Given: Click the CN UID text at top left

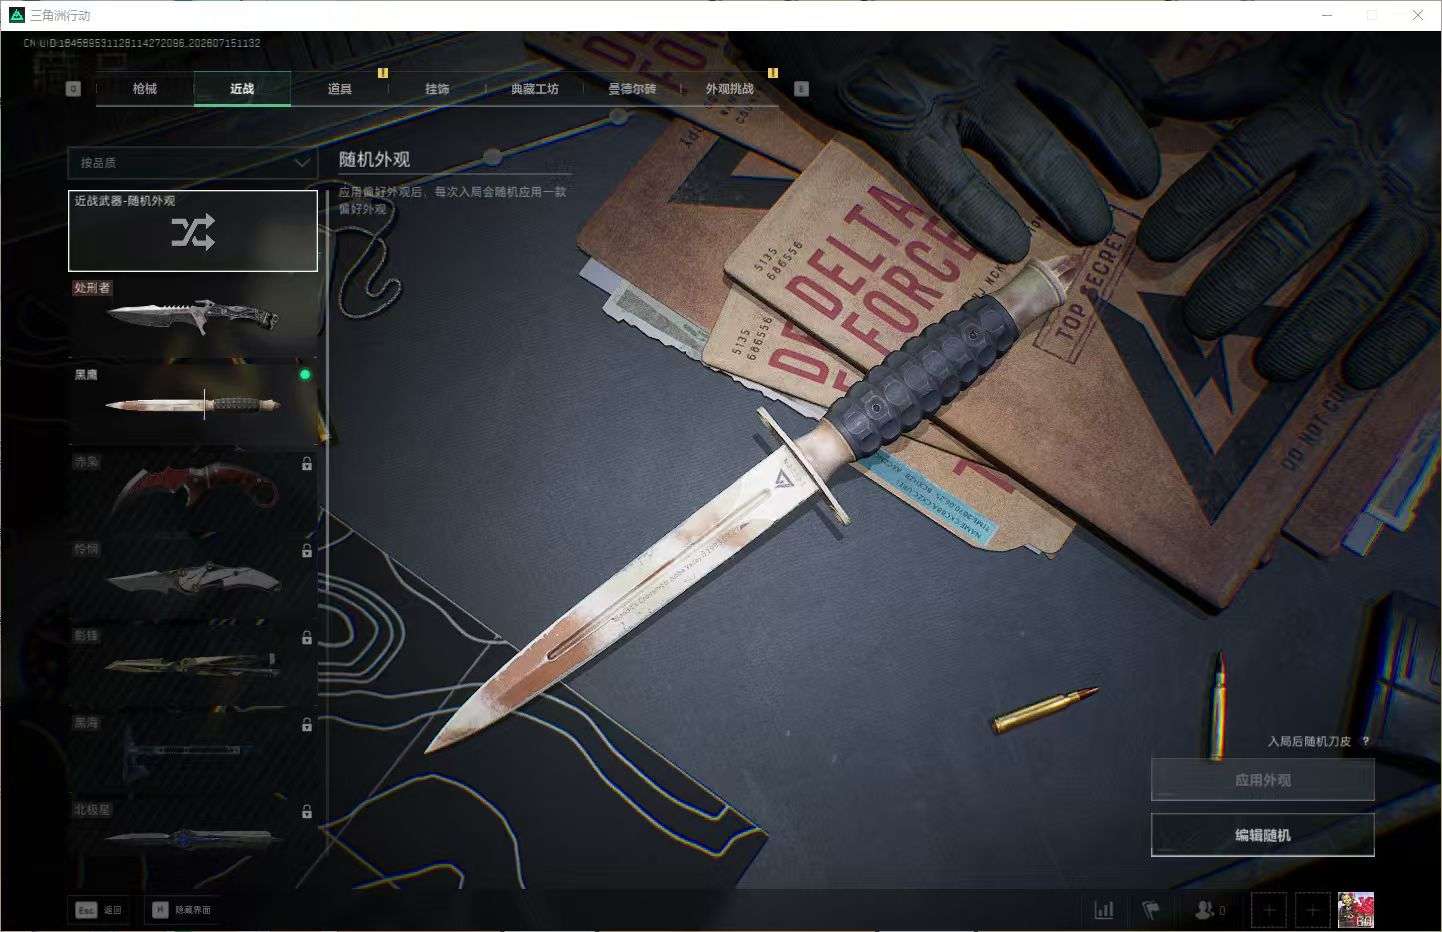Looking at the screenshot, I should click(x=142, y=43).
